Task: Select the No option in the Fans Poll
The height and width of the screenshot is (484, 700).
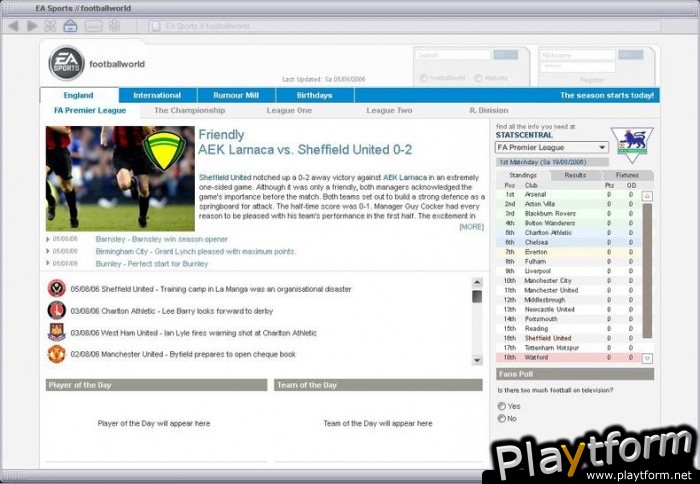Action: tap(502, 418)
